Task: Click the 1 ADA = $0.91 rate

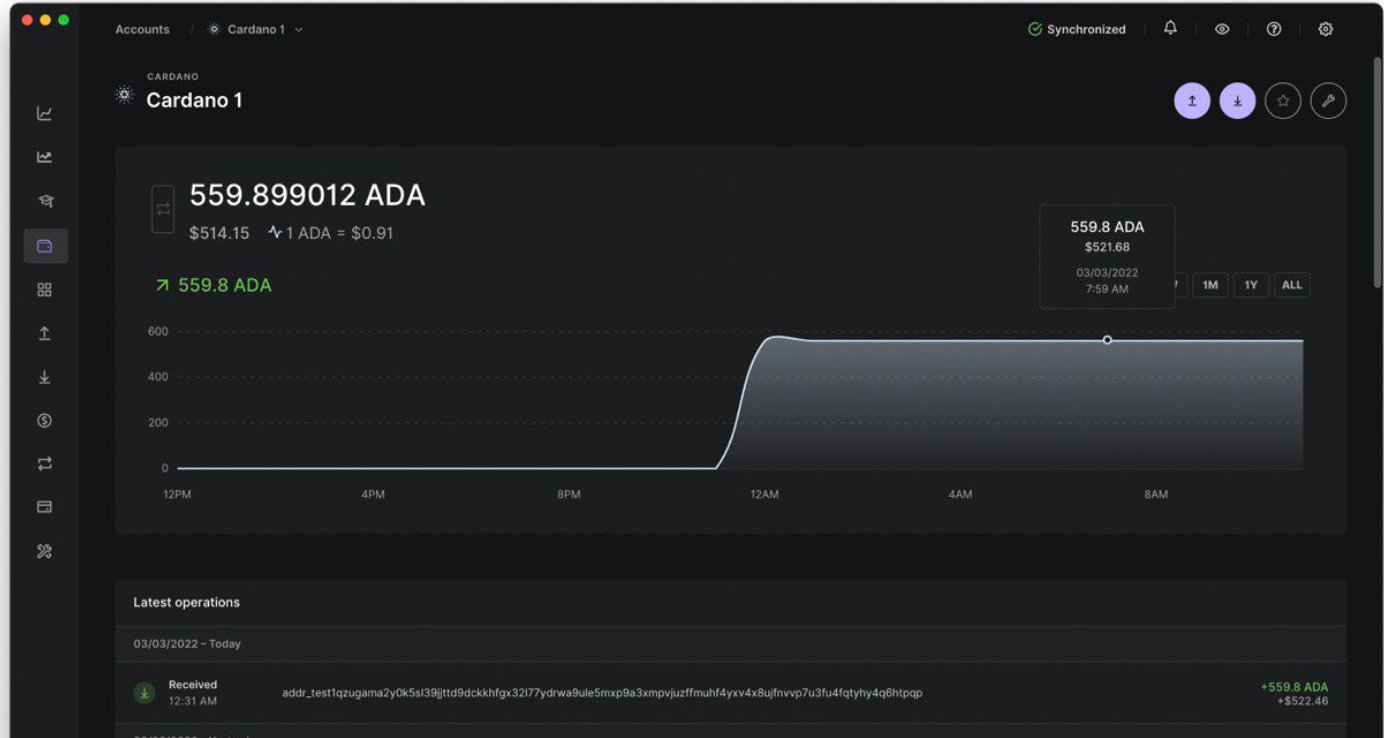Action: click(339, 233)
